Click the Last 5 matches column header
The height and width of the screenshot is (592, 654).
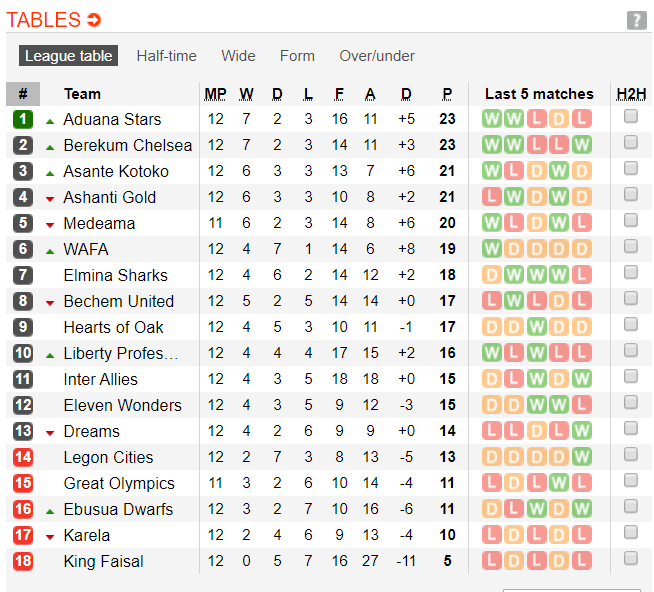coord(539,94)
